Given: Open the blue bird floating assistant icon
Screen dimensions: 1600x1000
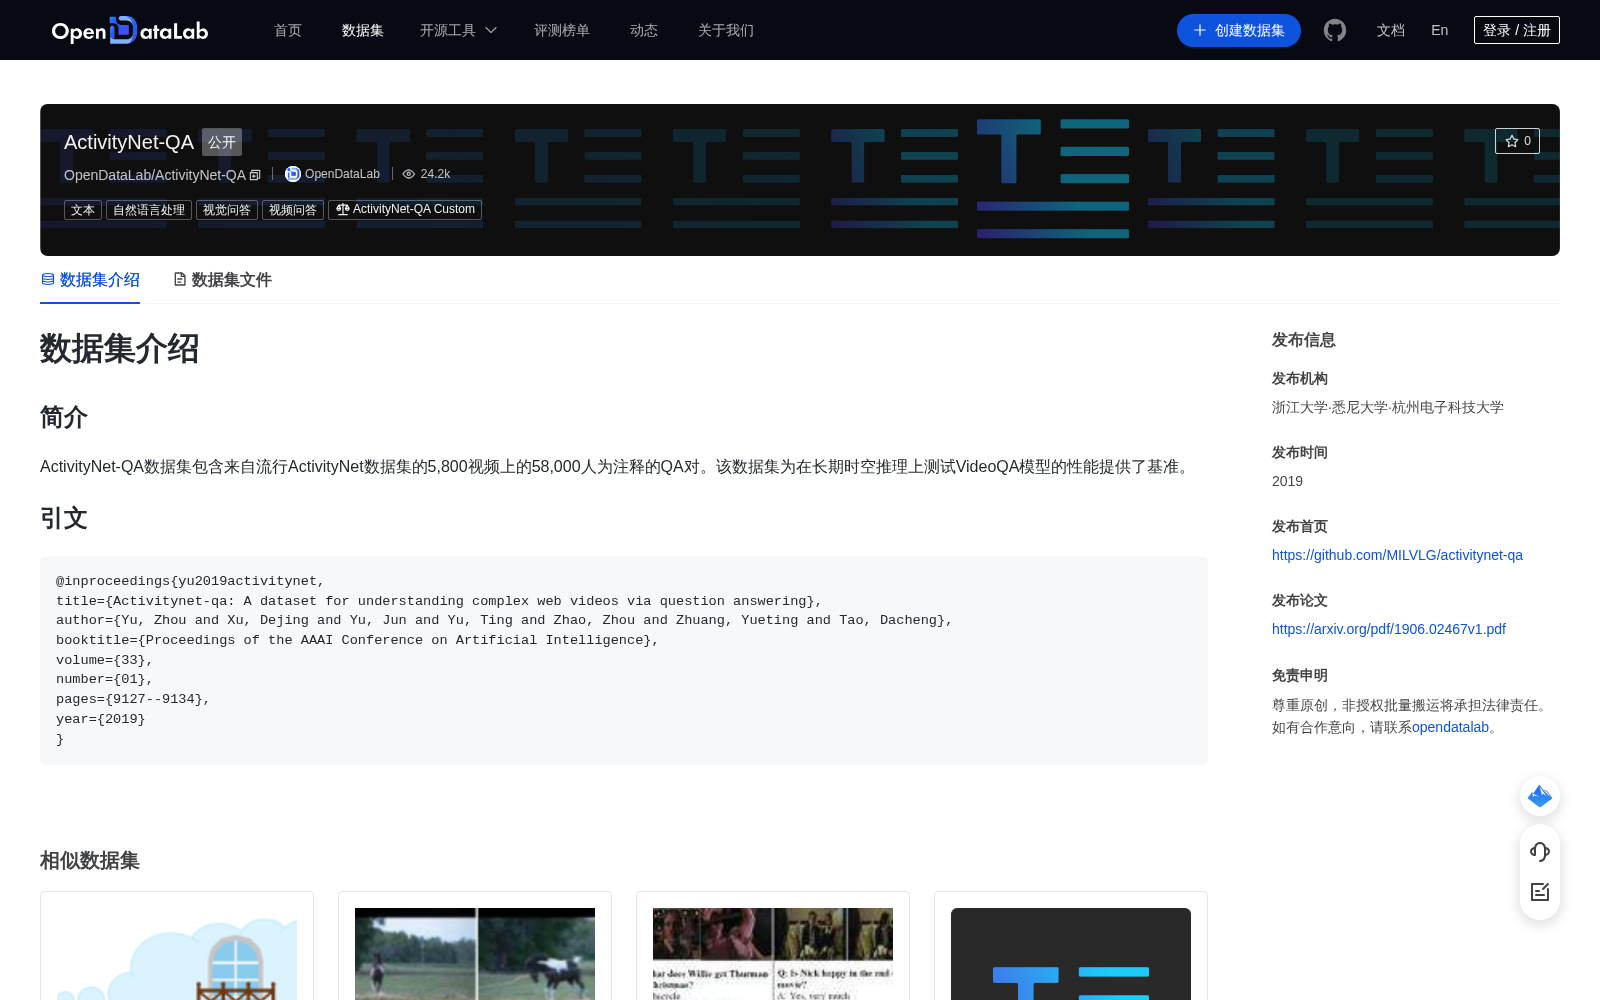Looking at the screenshot, I should pos(1540,796).
